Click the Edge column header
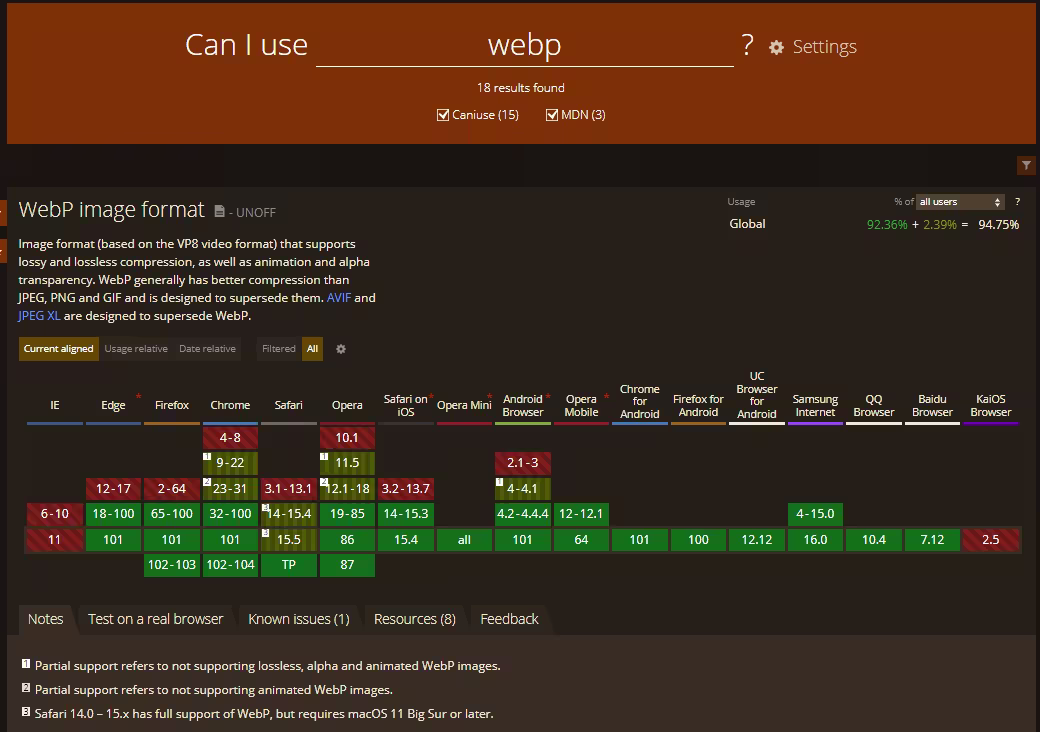This screenshot has height=732, width=1040. coord(113,405)
